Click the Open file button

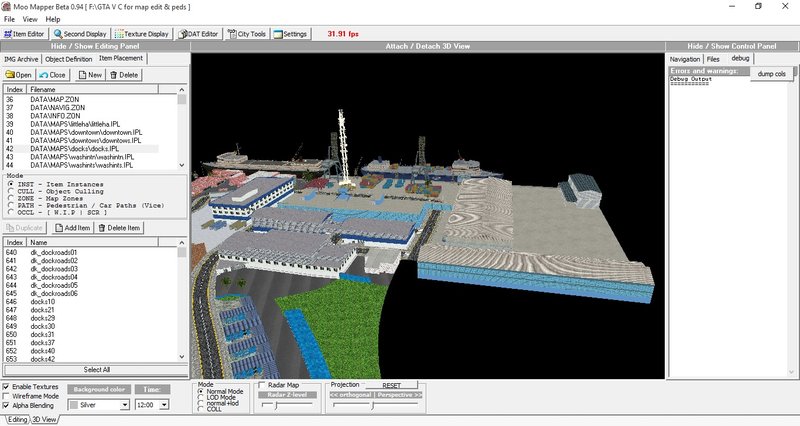click(x=18, y=75)
